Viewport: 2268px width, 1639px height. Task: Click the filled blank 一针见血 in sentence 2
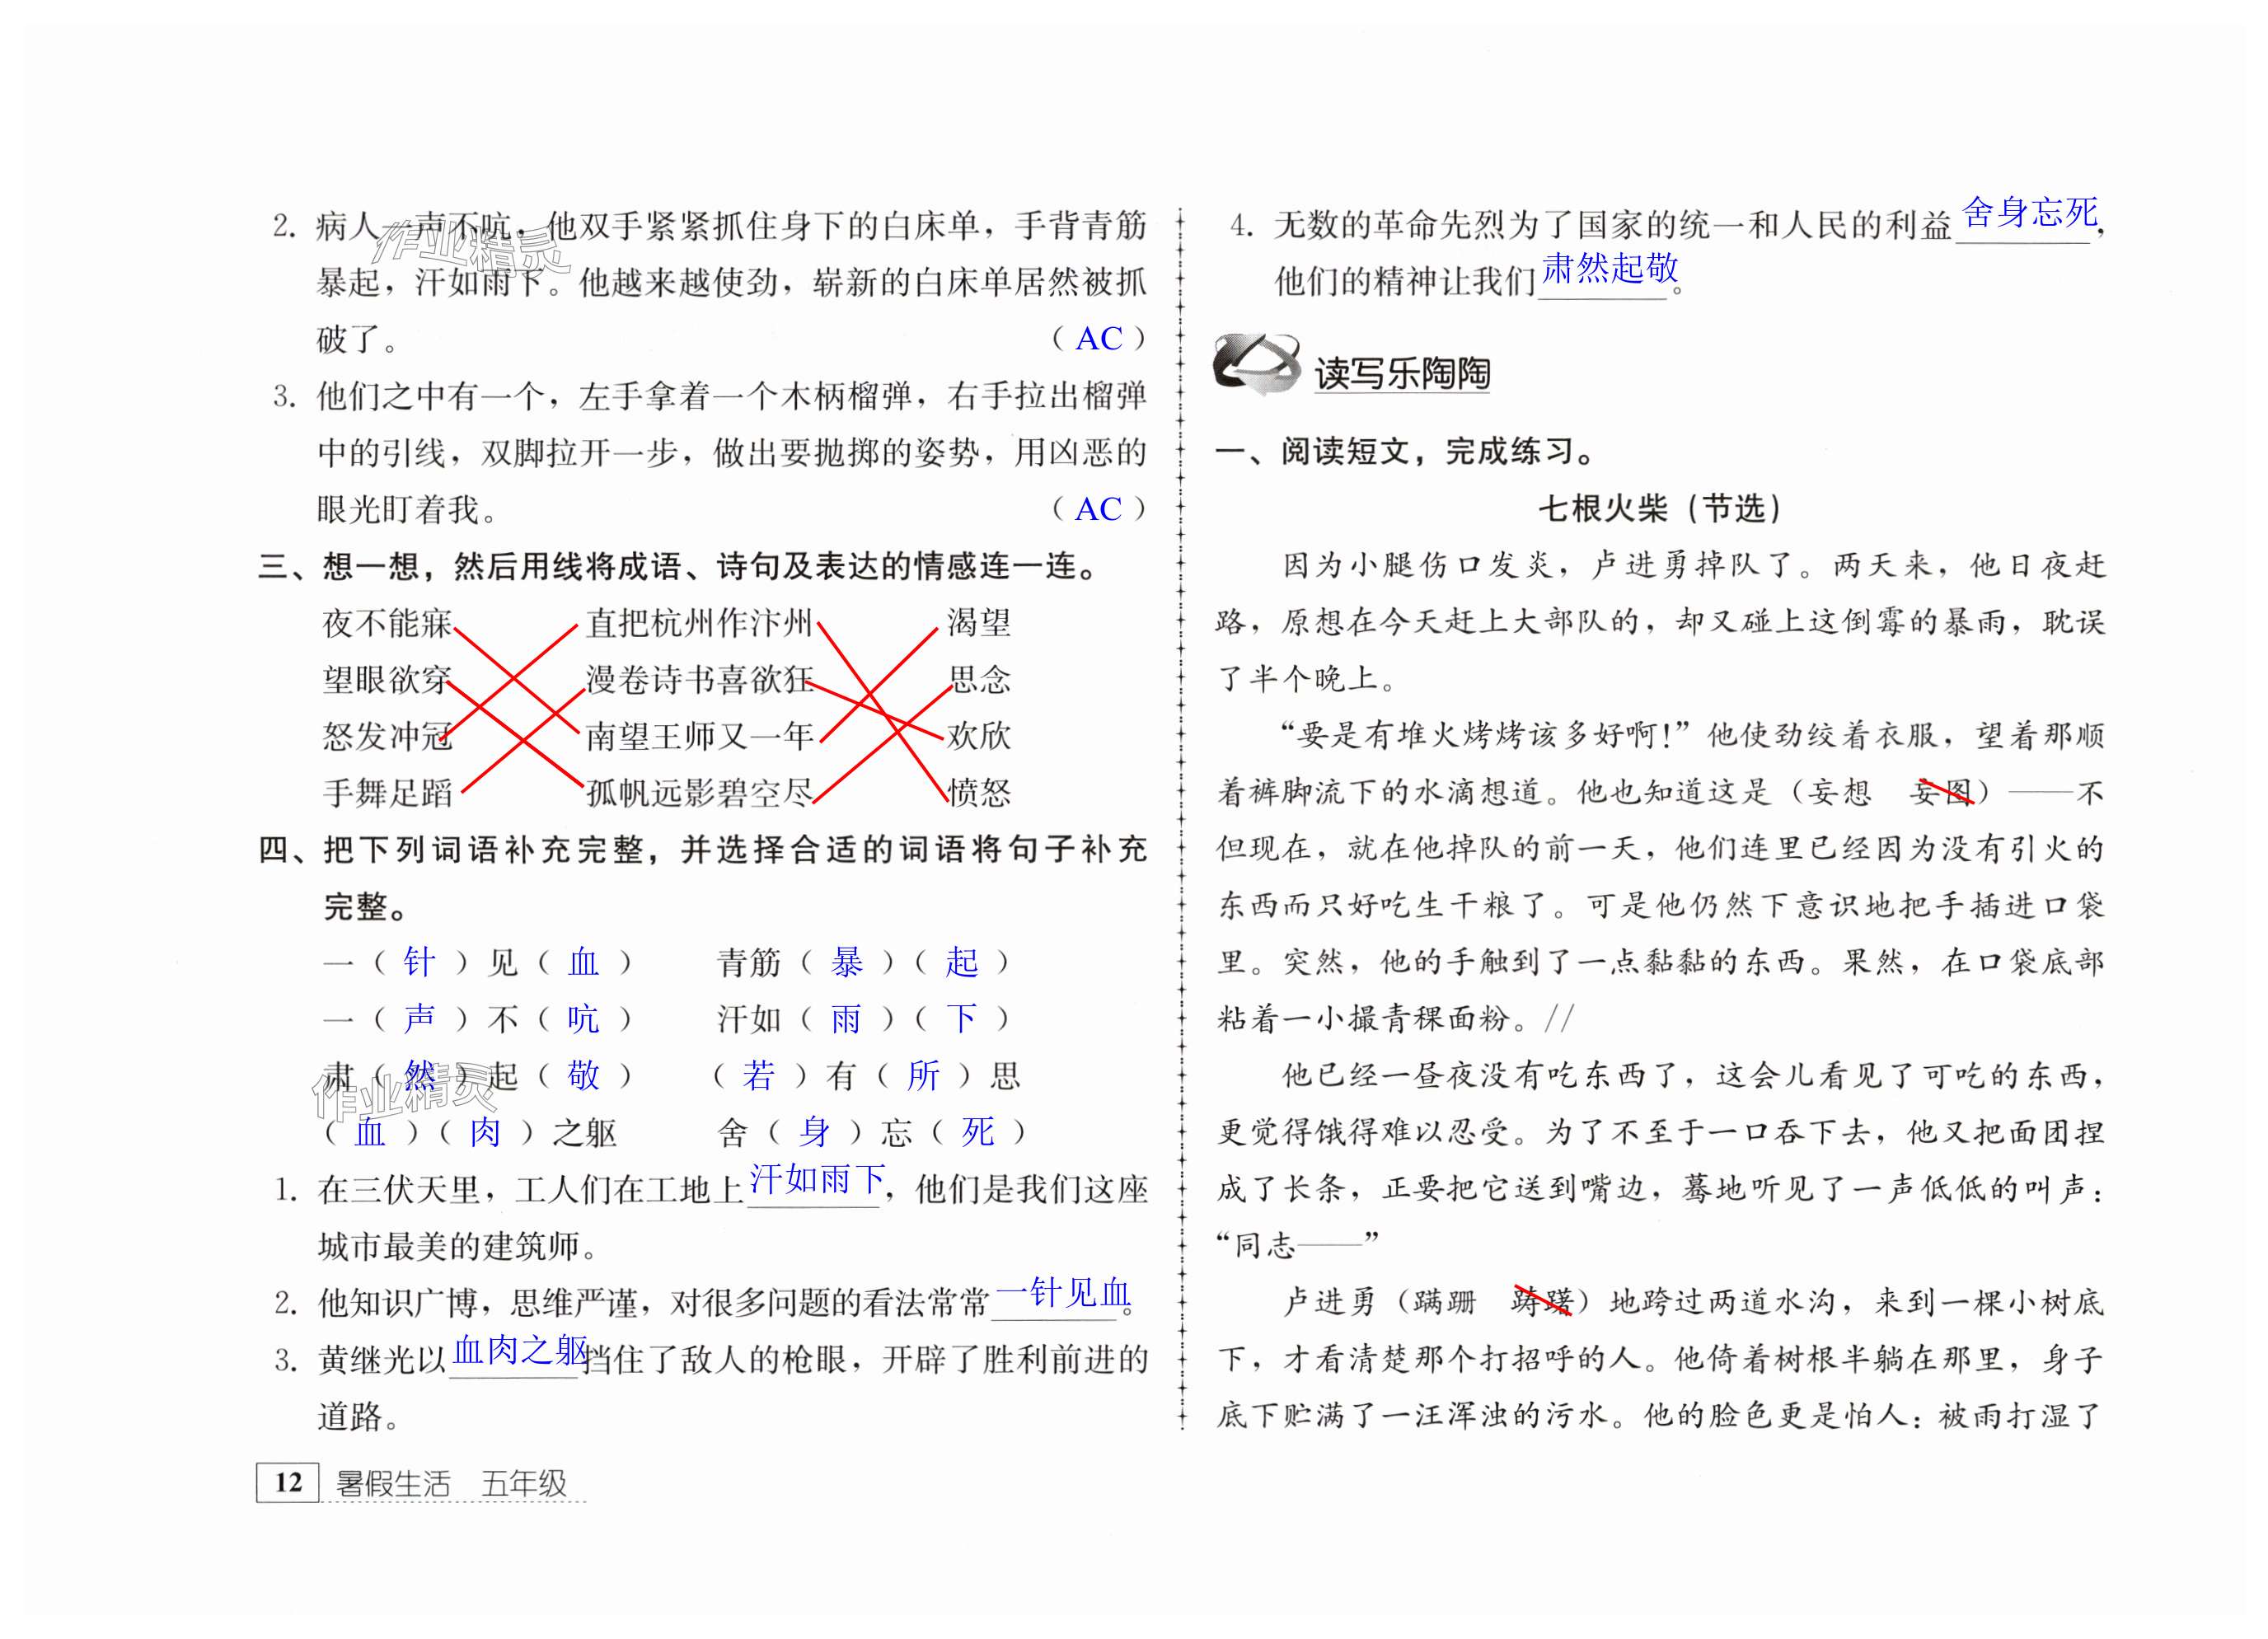[1062, 1293]
